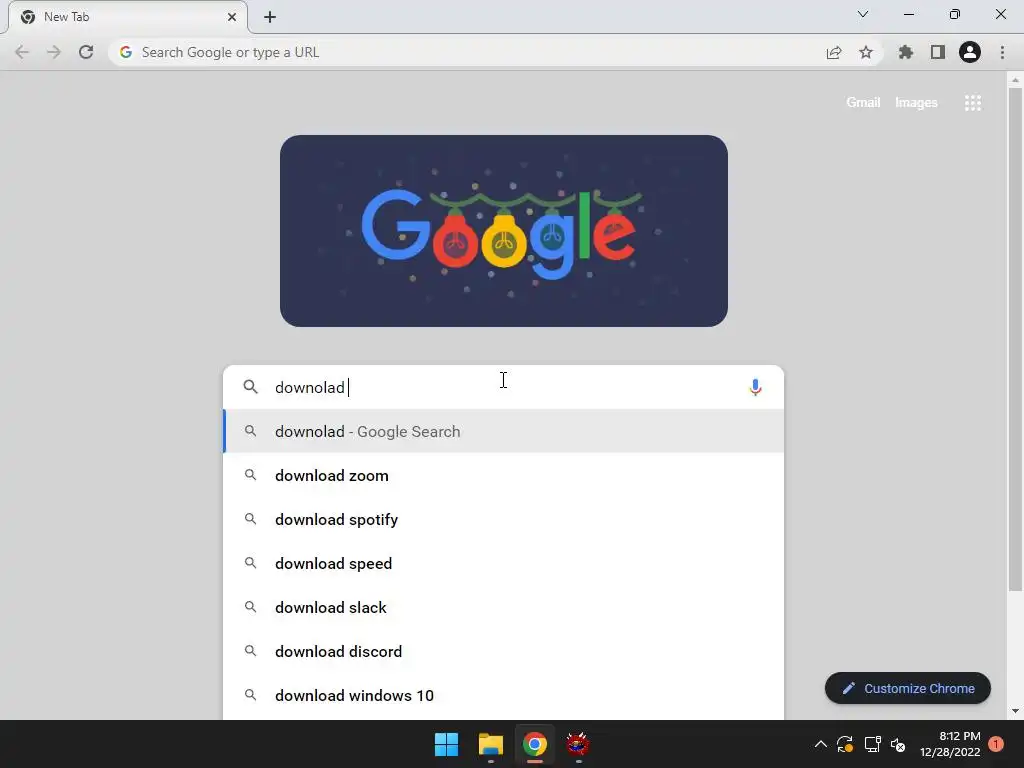
Task: Open the Extensions puzzle icon
Action: click(x=906, y=52)
